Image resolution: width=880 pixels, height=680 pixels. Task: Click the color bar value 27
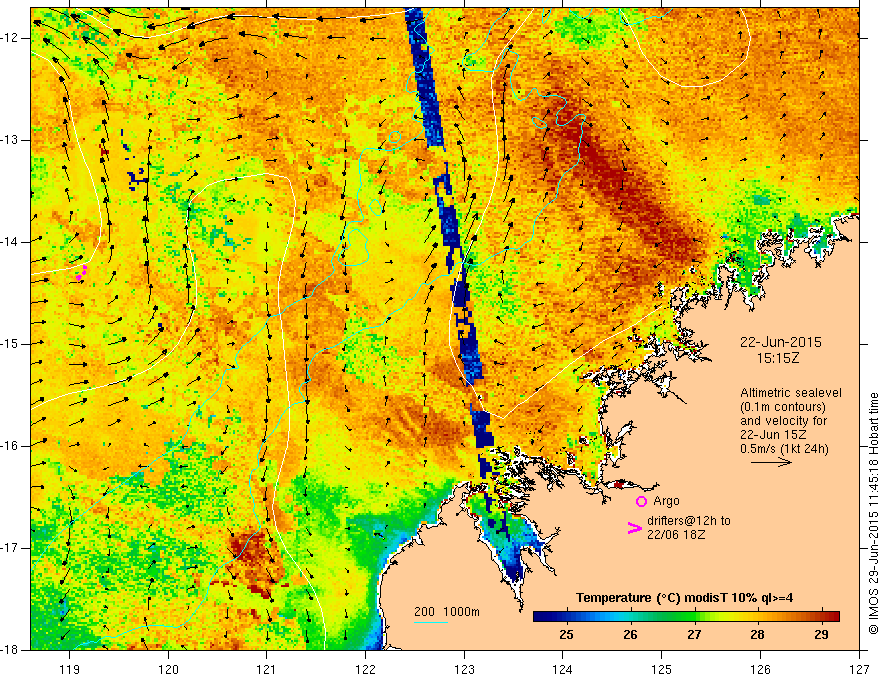point(694,635)
